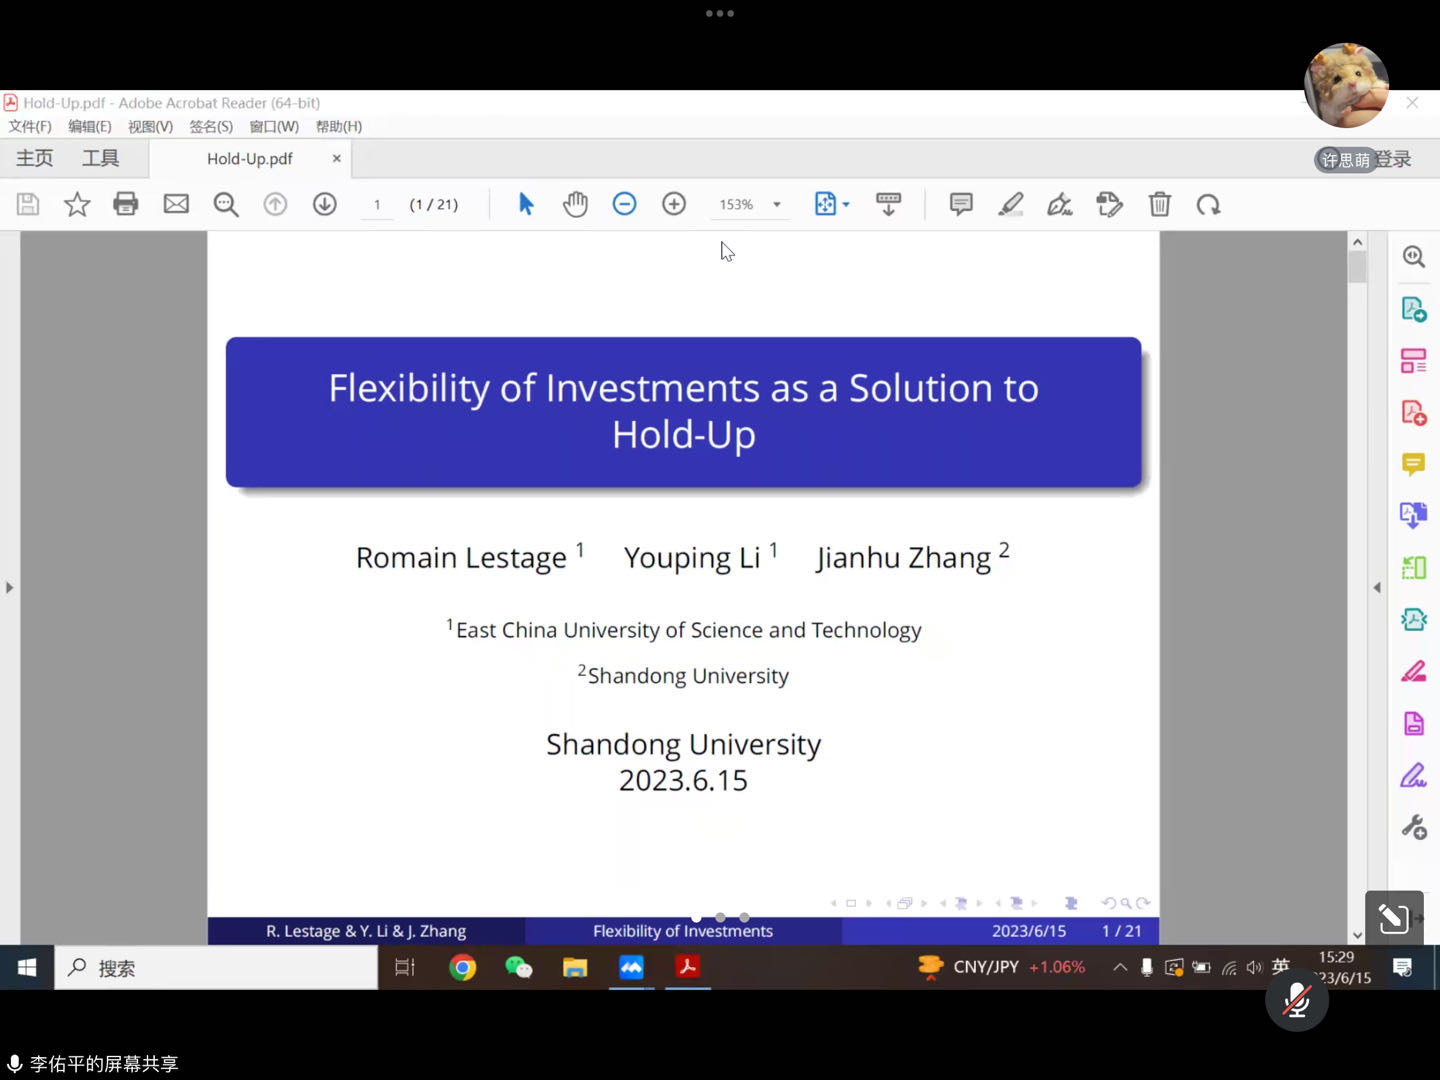Expand the left navigation pane
1440x1080 pixels.
(x=9, y=587)
